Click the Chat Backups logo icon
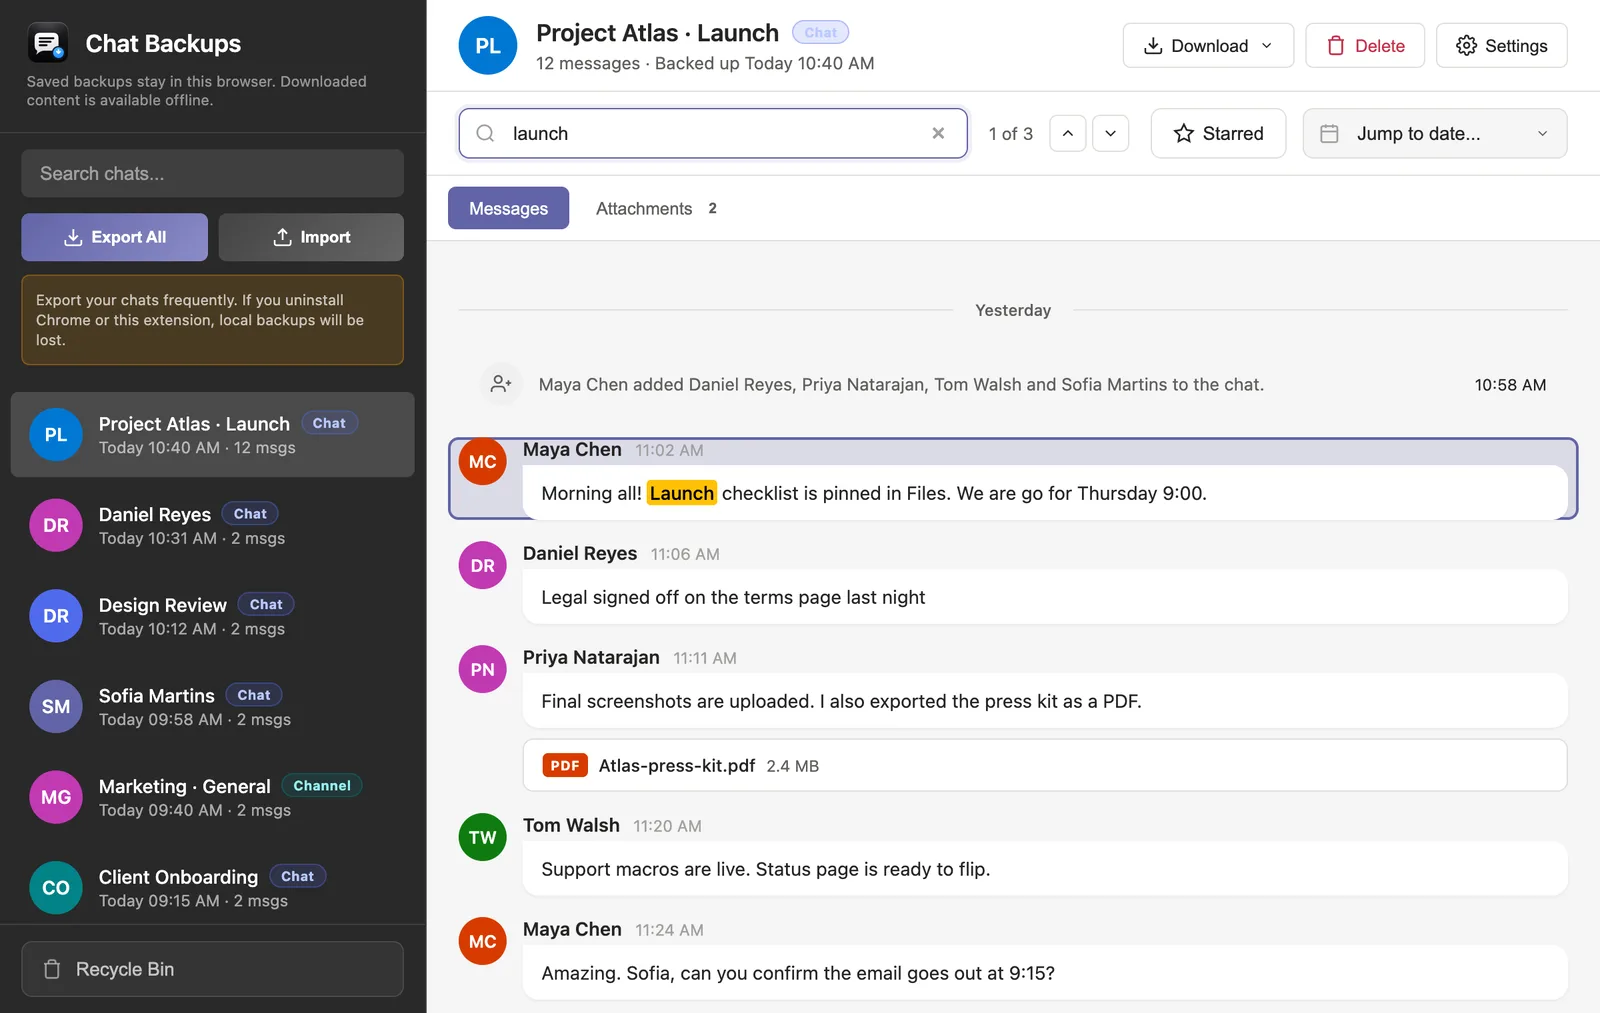The image size is (1600, 1013). (47, 43)
